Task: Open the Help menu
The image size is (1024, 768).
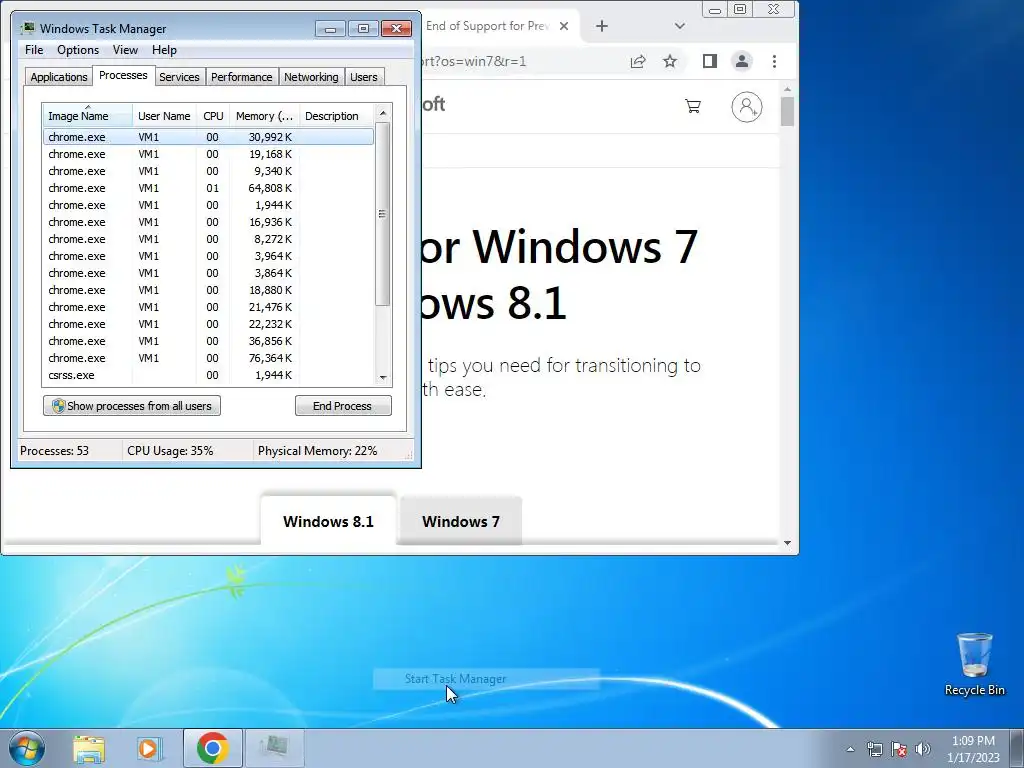Action: [x=164, y=50]
